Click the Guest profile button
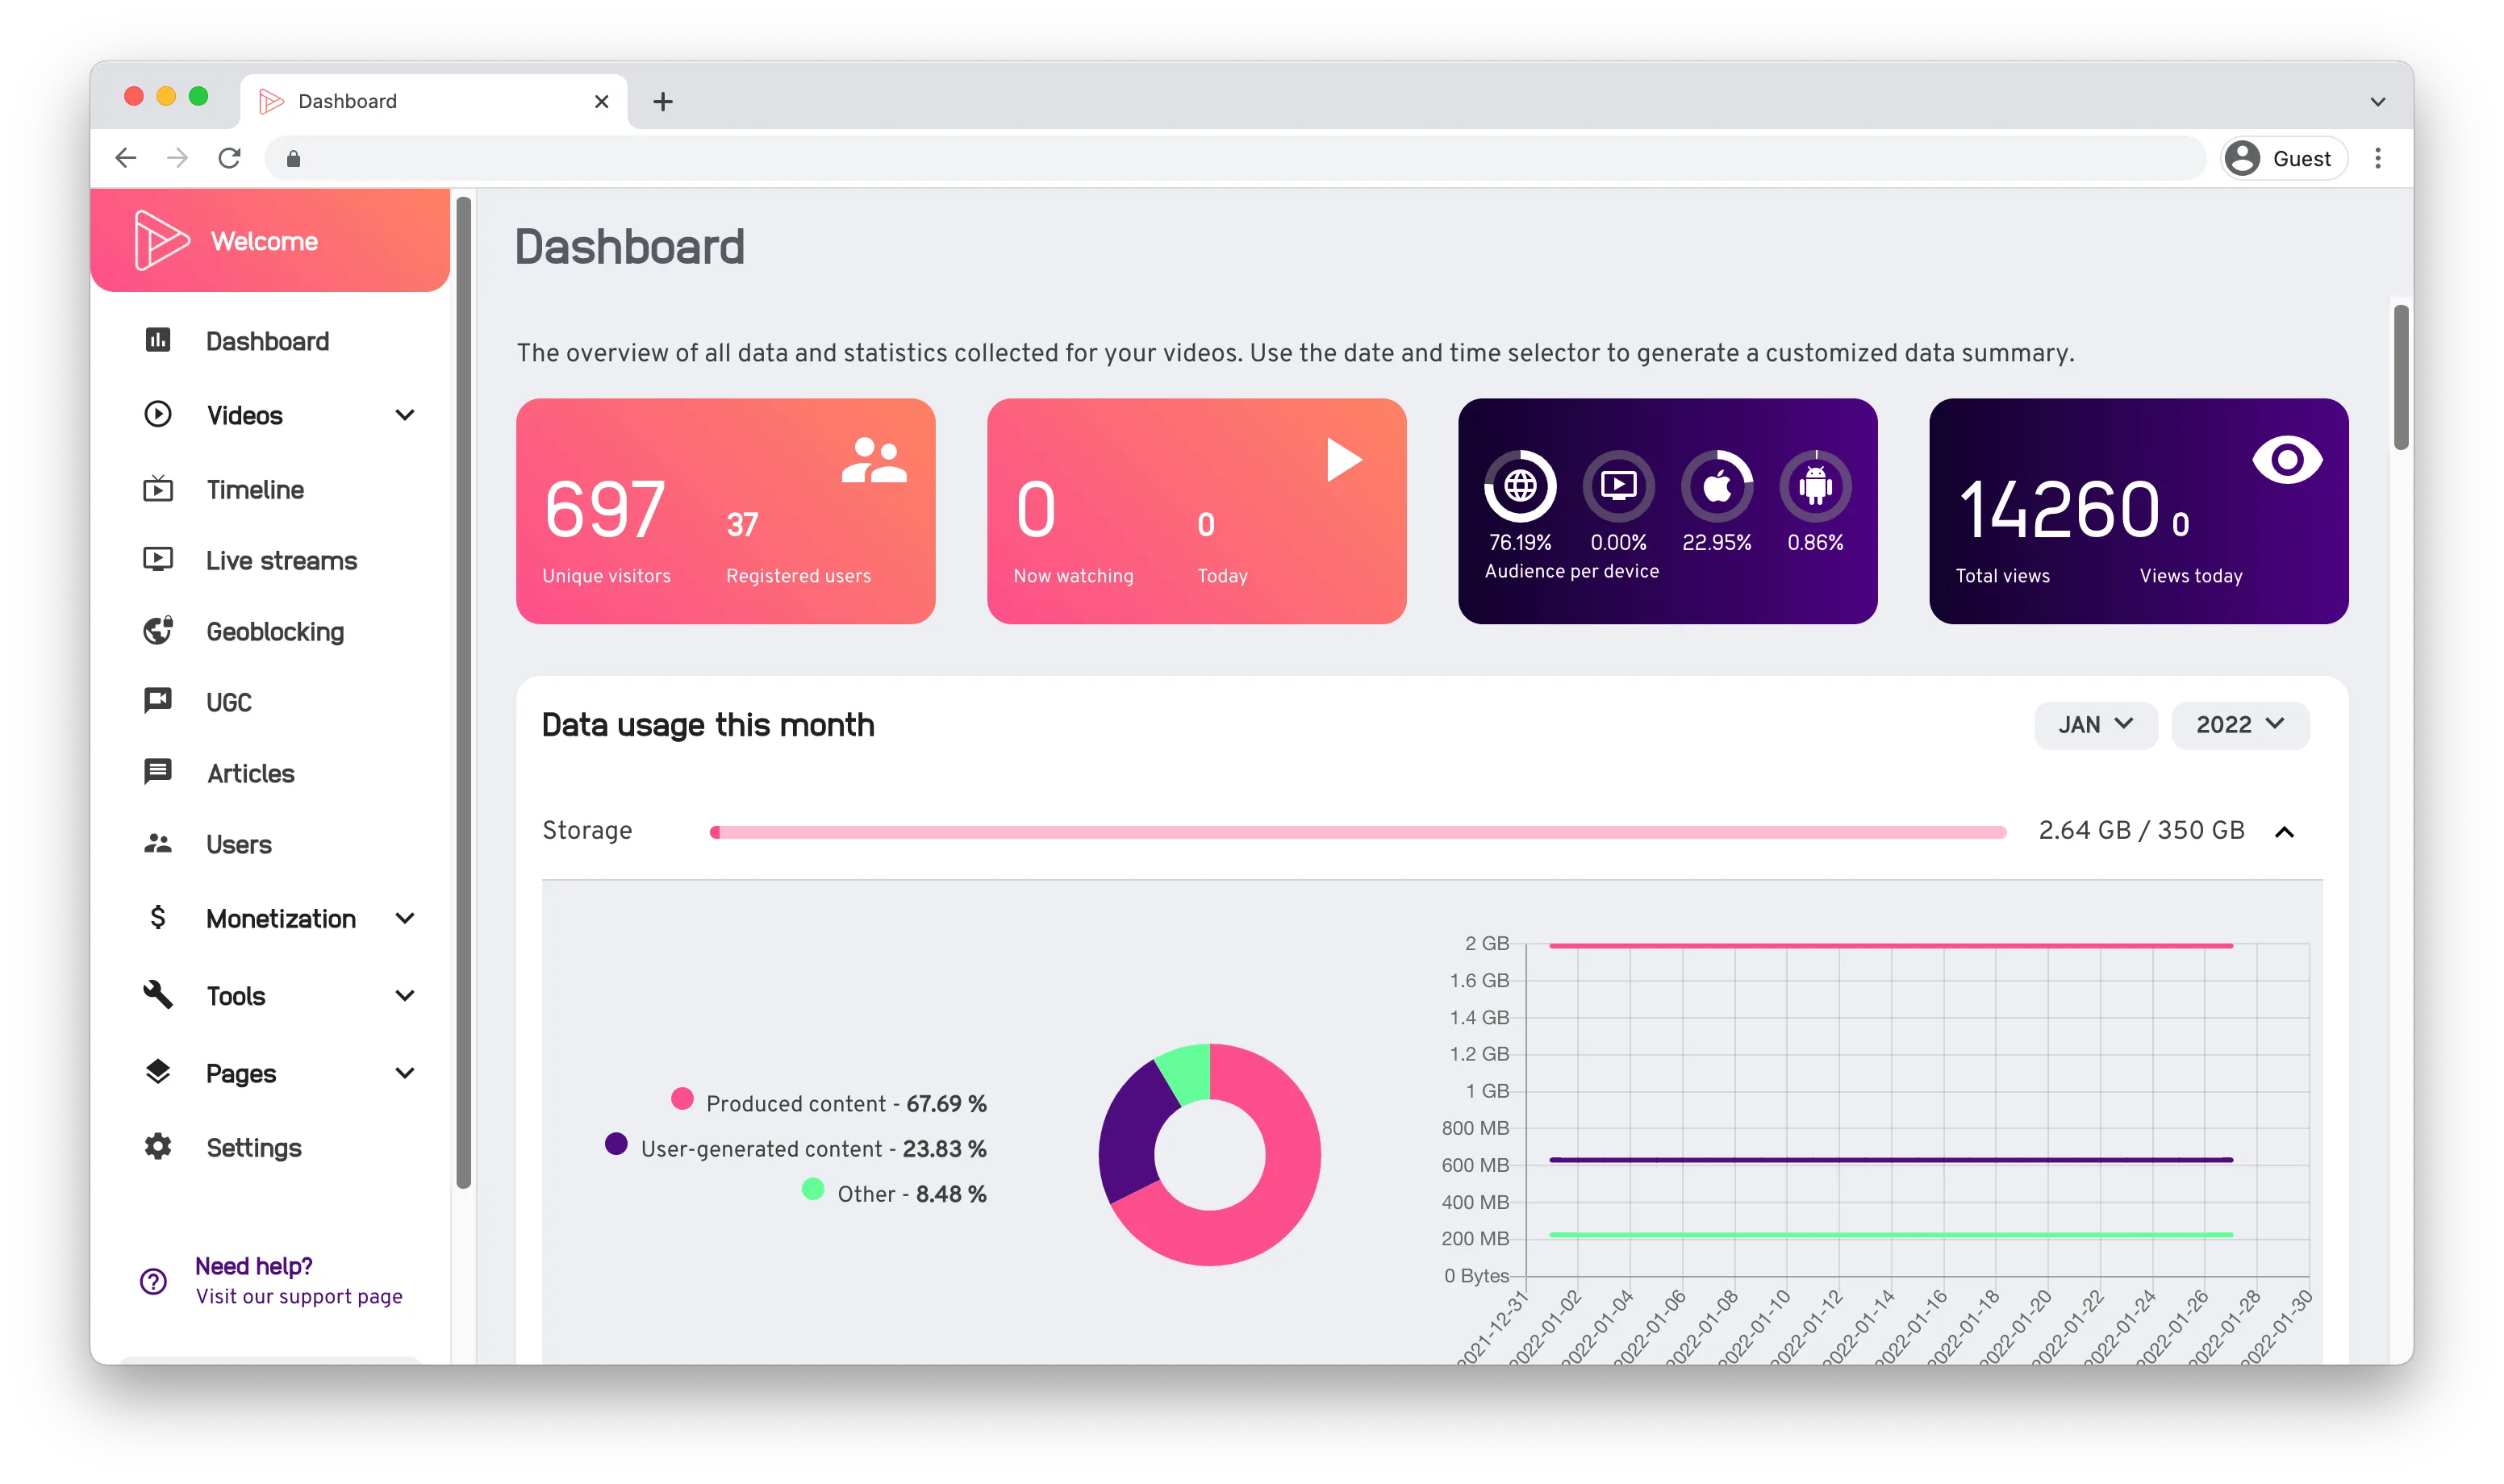 click(2283, 158)
